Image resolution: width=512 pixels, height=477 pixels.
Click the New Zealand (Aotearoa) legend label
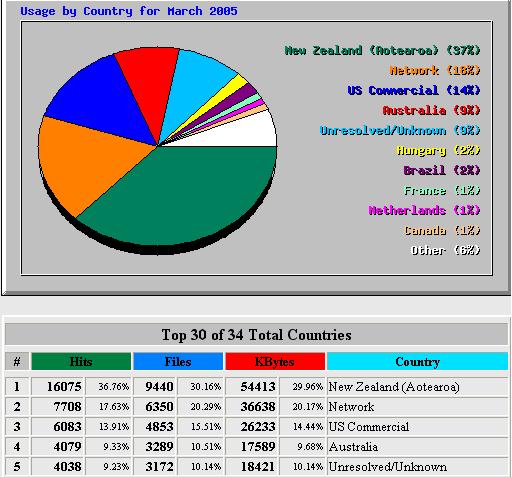382,51
